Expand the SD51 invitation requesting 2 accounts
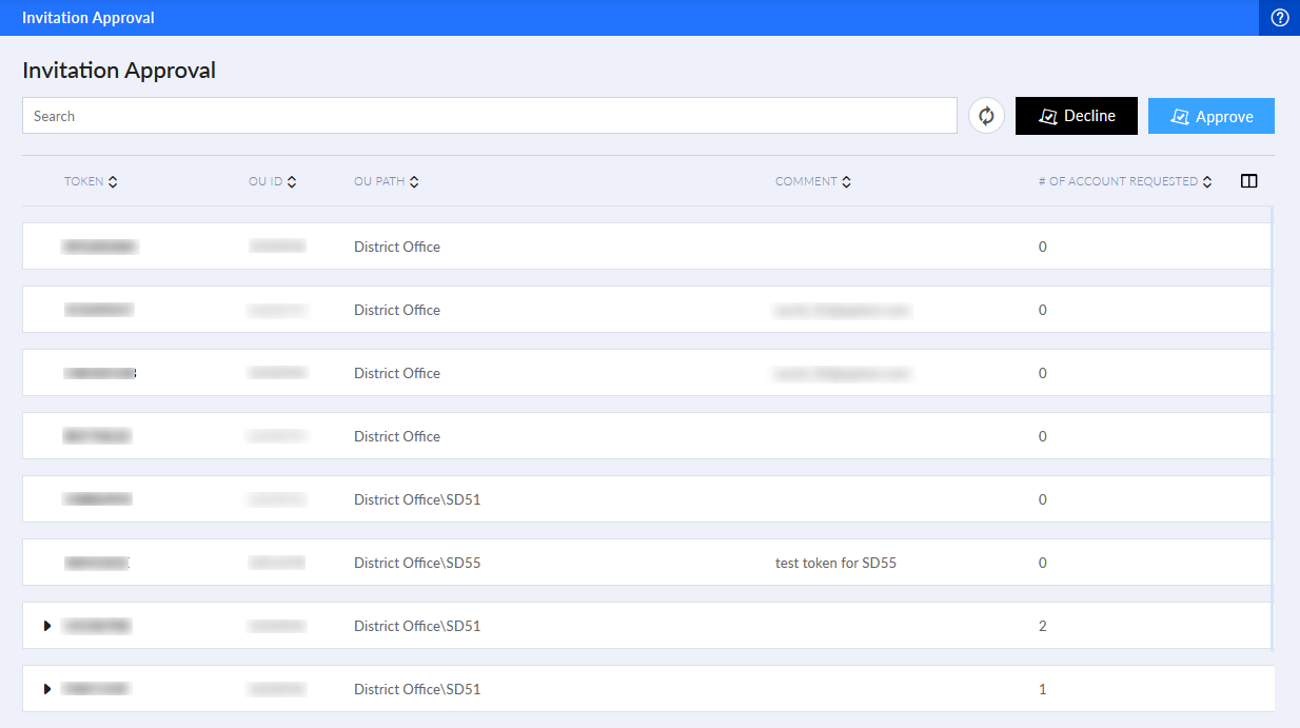1300x728 pixels. 47,625
